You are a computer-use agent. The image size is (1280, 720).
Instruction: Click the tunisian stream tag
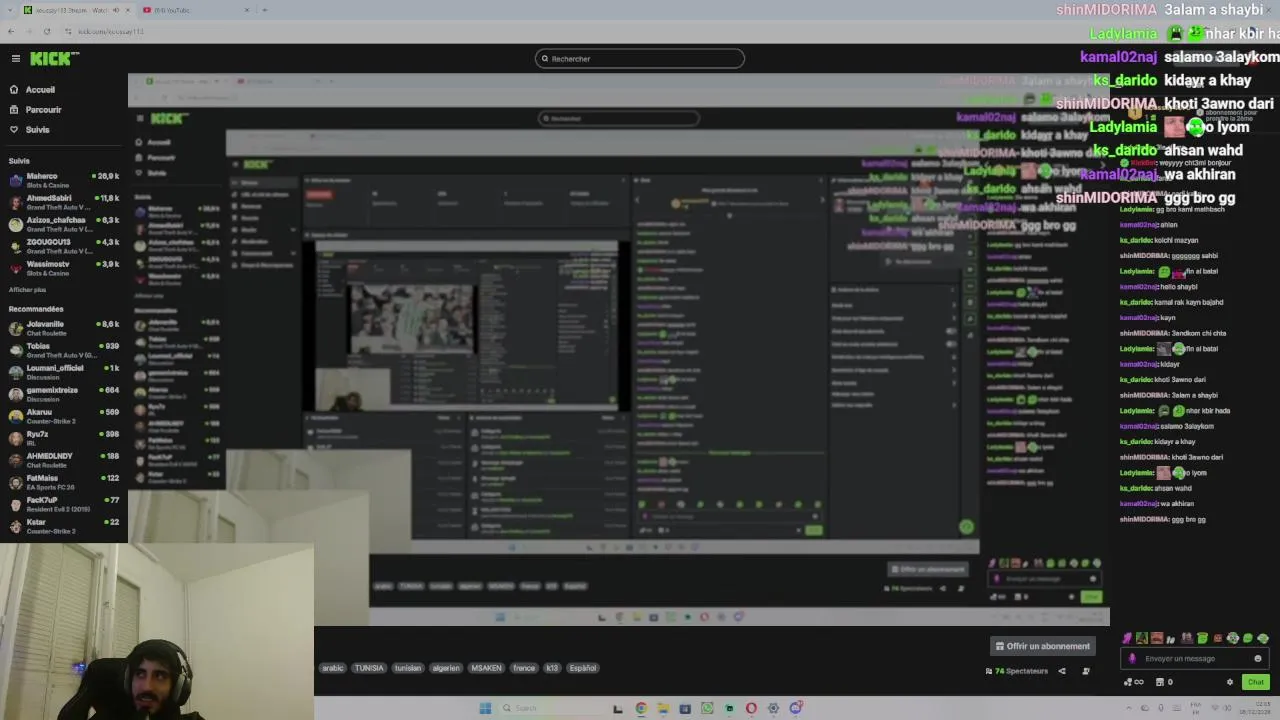click(407, 668)
